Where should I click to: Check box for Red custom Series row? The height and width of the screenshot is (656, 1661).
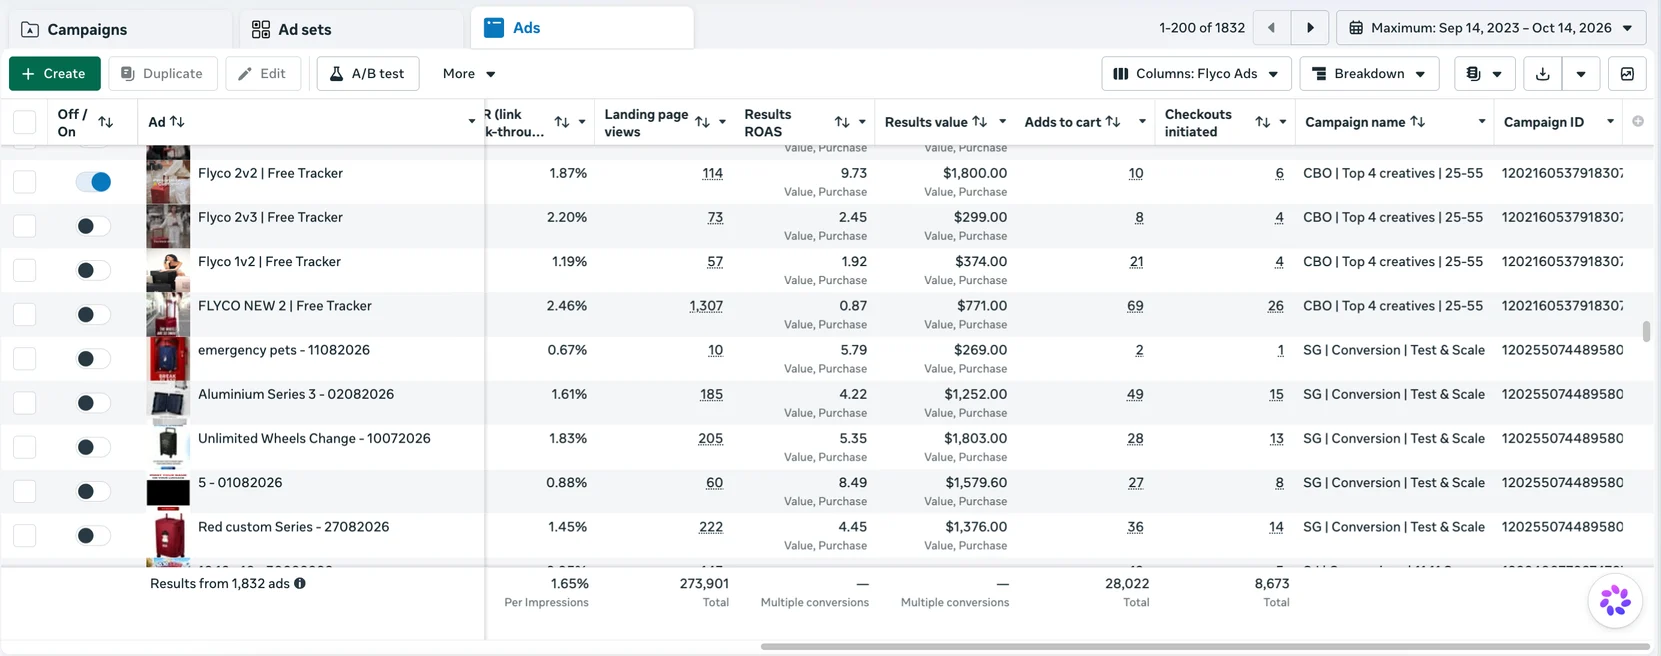point(25,535)
